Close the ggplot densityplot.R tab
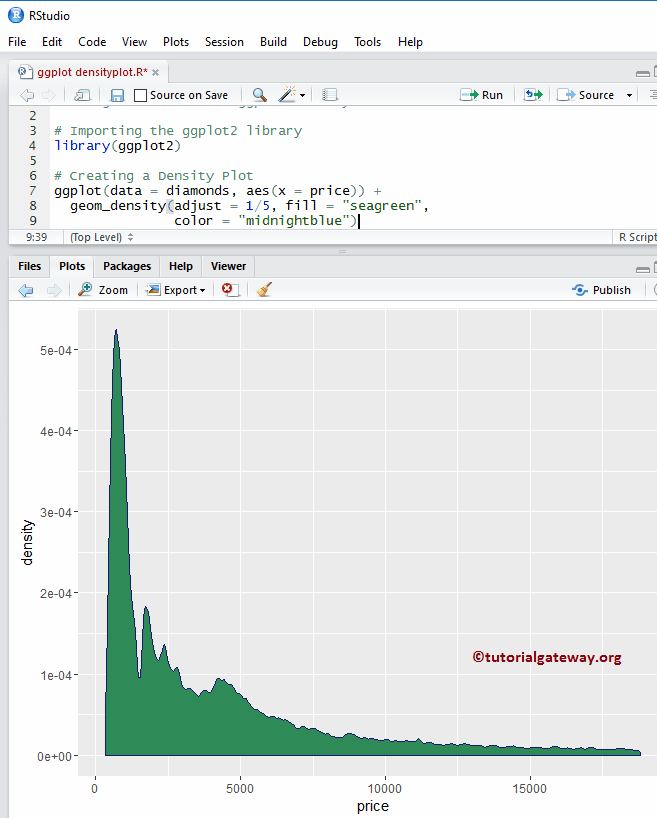This screenshot has width=657, height=818. click(156, 73)
